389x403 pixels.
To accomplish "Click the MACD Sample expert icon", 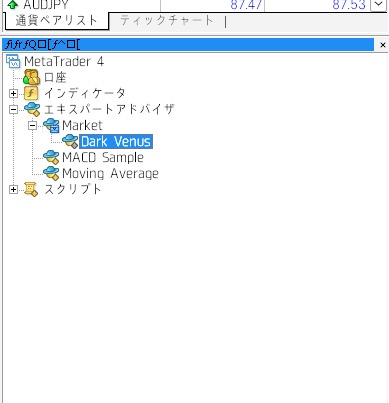I will tap(51, 157).
